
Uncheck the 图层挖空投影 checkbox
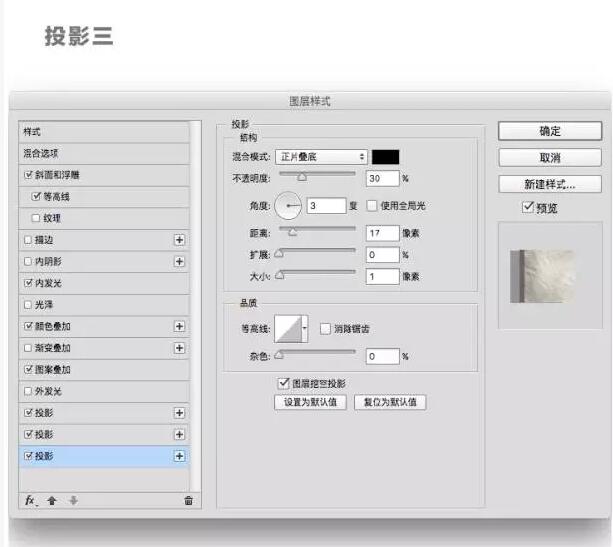click(x=283, y=383)
